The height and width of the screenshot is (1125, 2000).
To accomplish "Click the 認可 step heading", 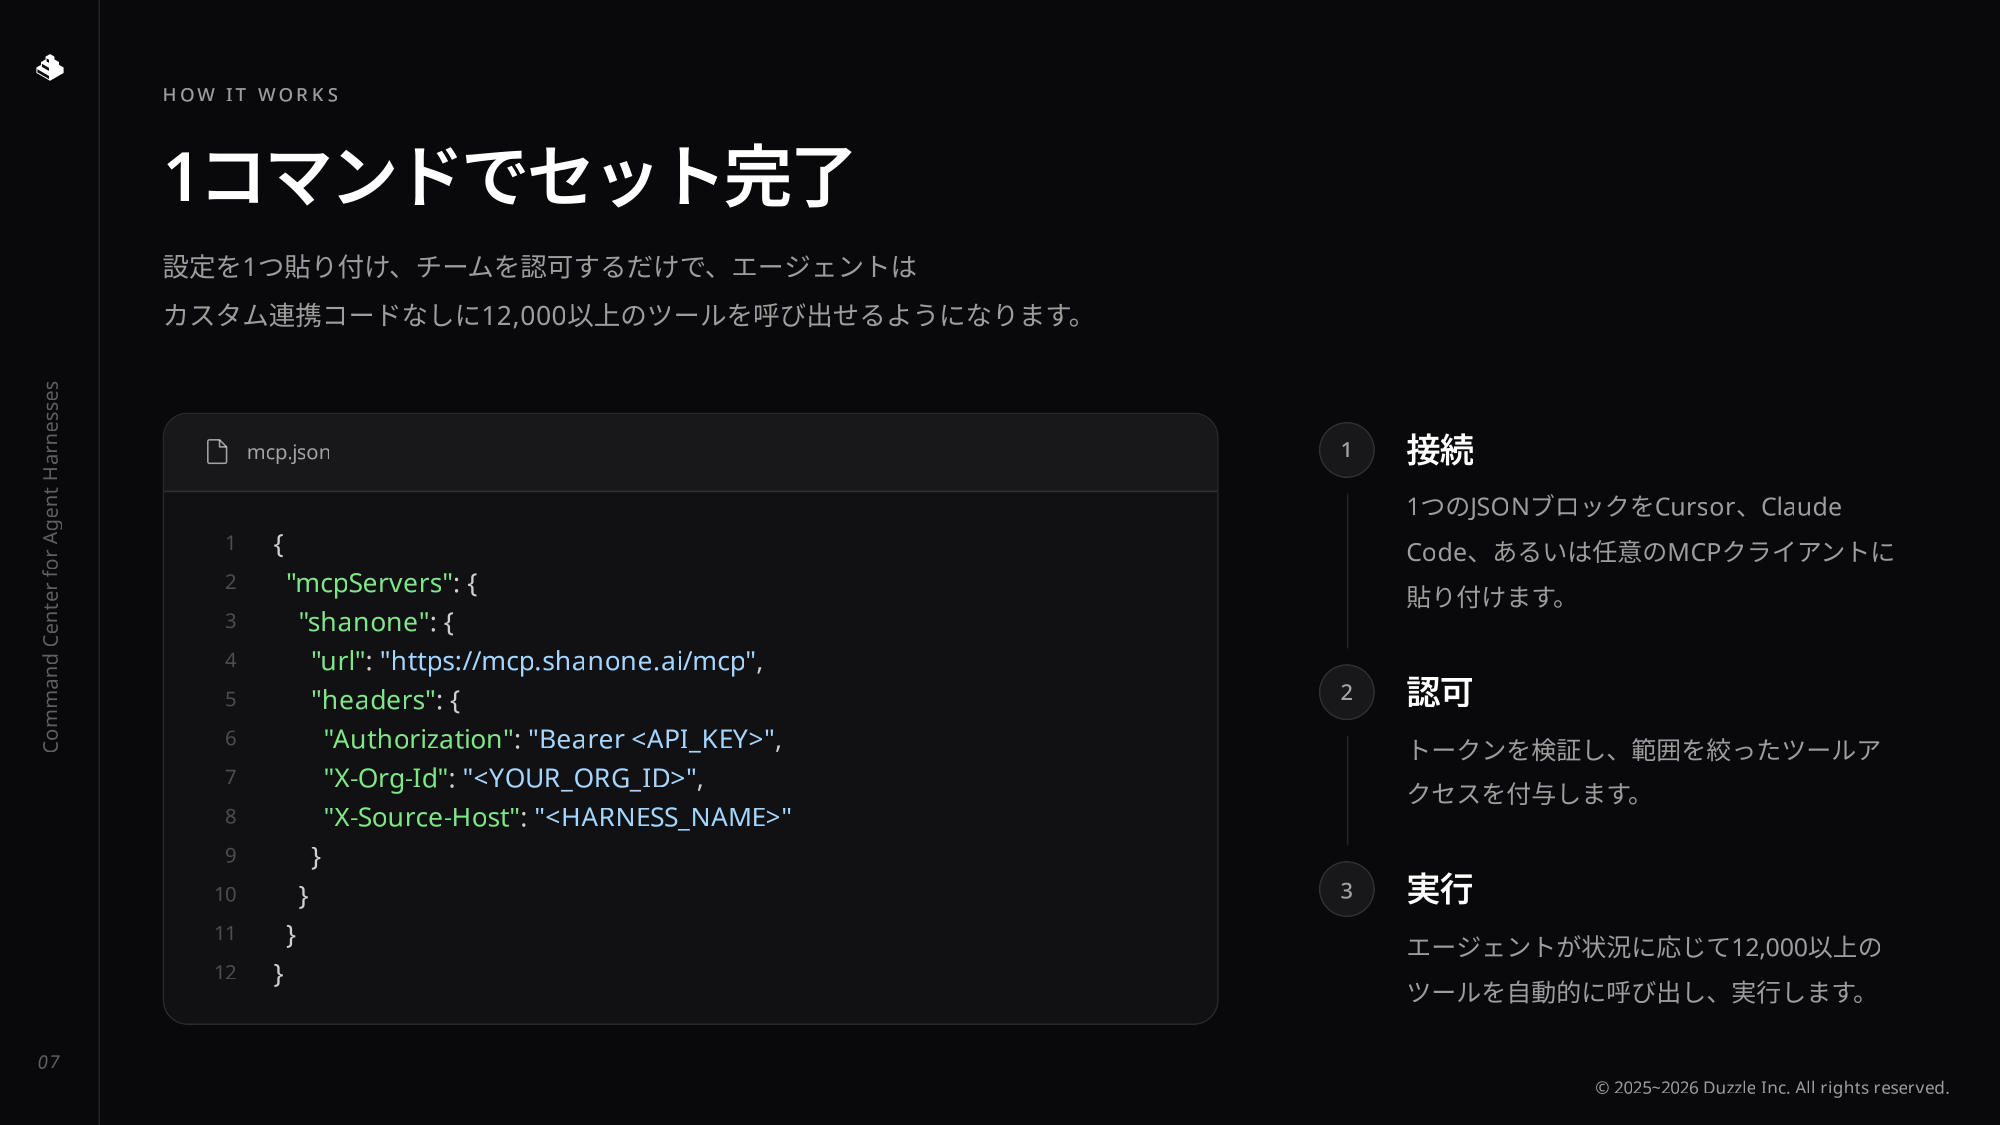I will (1440, 692).
